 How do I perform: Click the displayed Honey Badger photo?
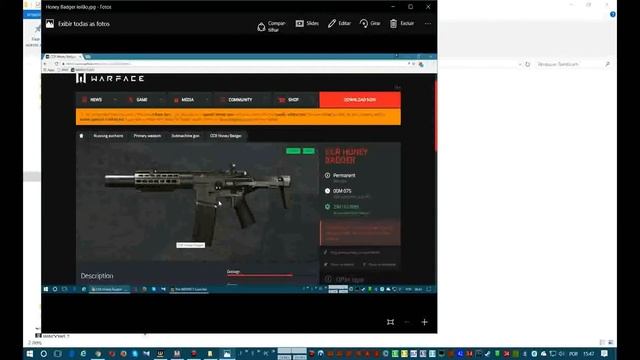[x=239, y=173]
